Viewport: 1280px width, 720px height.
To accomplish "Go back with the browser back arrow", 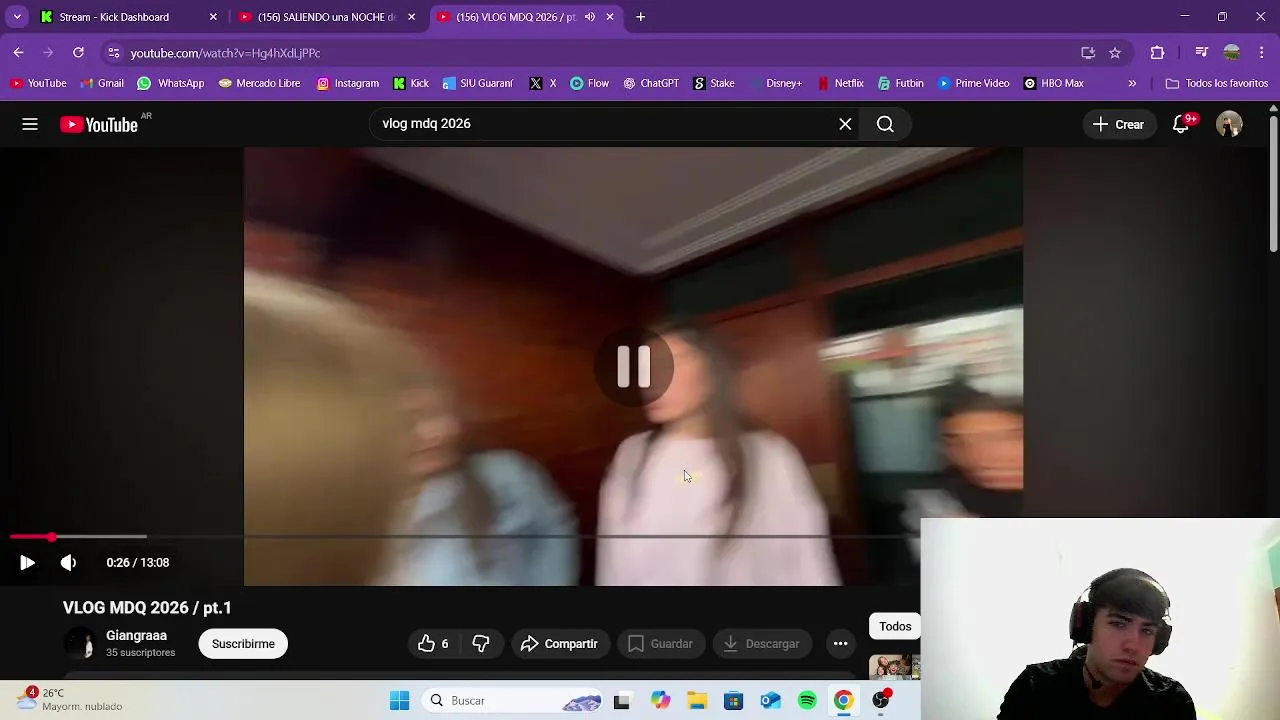I will click(x=18, y=53).
